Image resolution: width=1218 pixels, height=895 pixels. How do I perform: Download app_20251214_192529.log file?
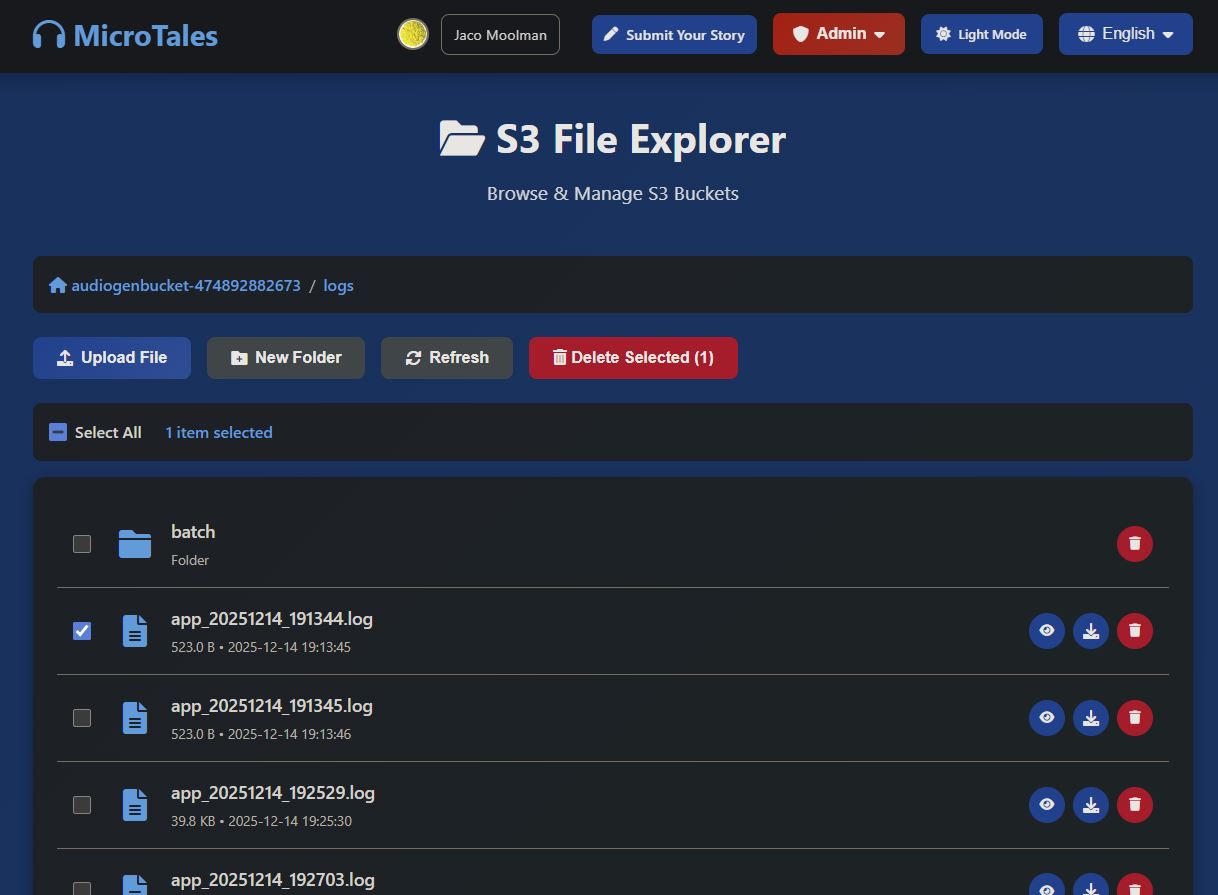tap(1090, 805)
